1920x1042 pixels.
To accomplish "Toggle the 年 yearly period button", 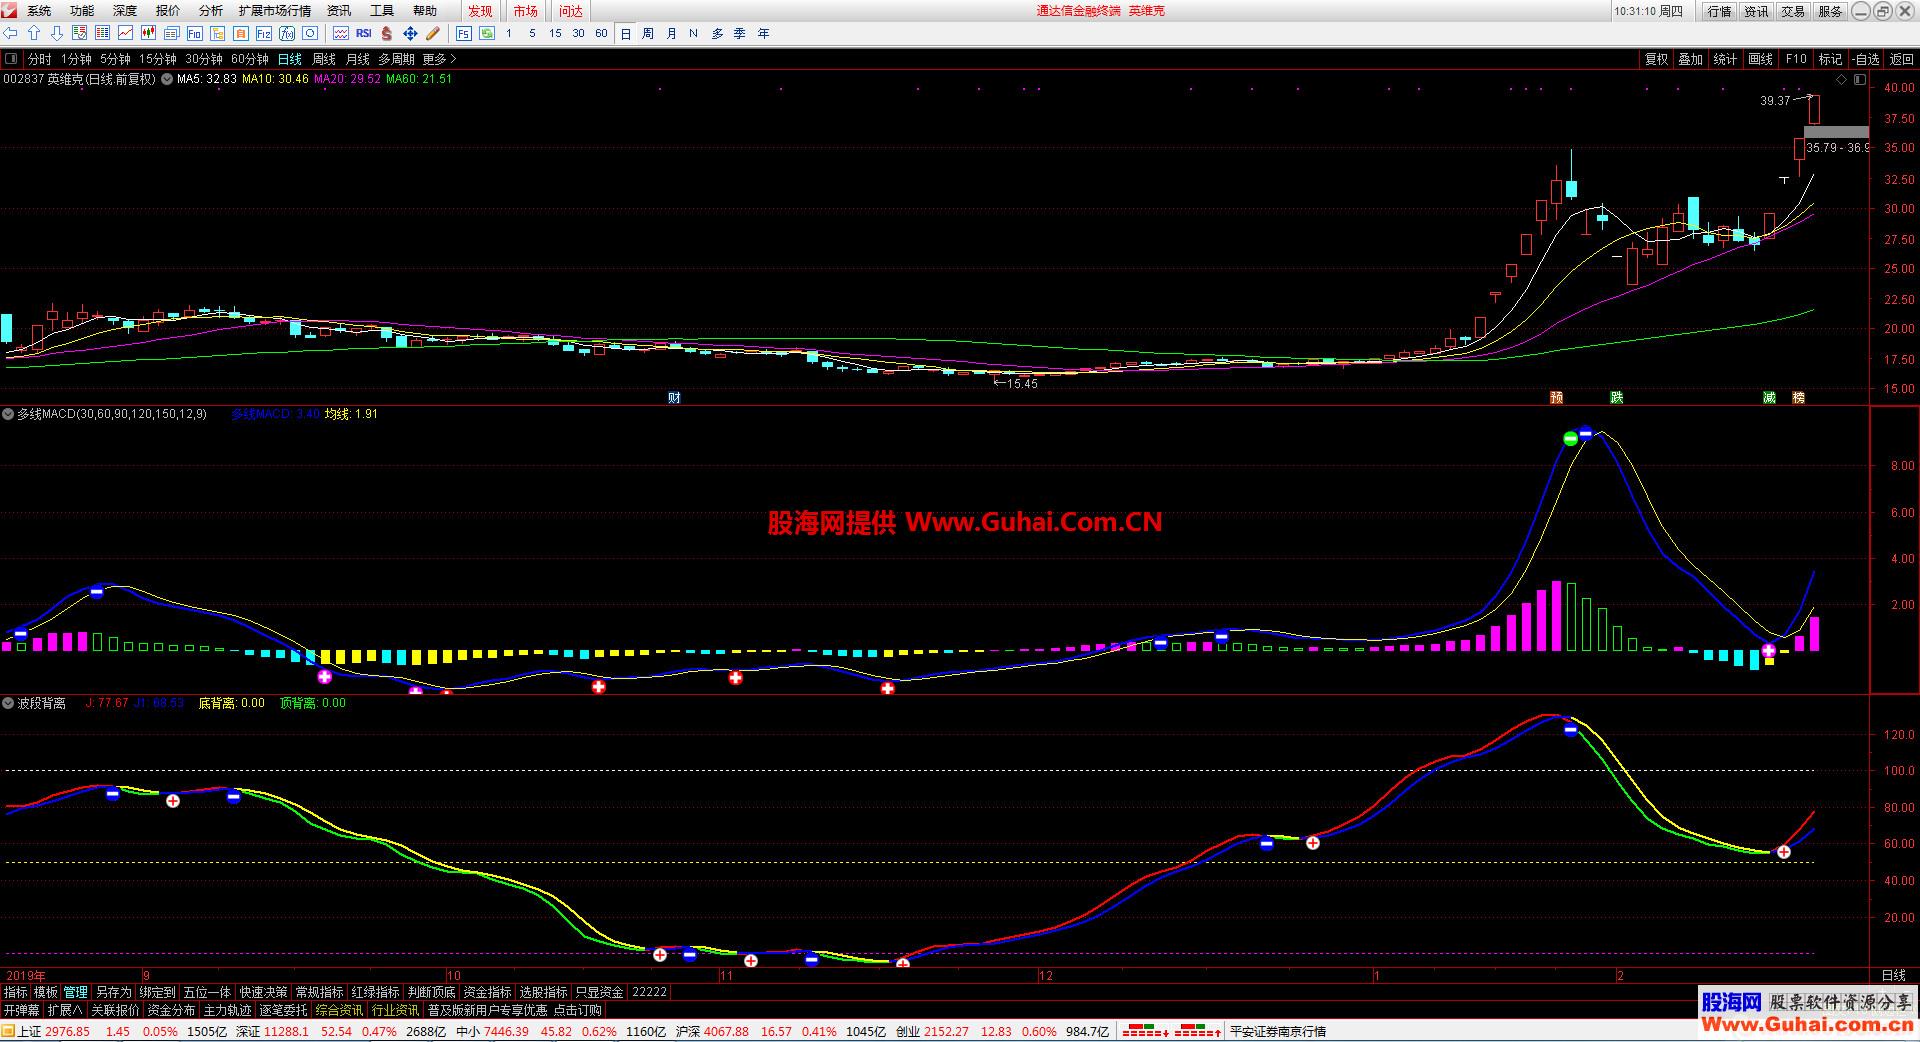I will 764,34.
